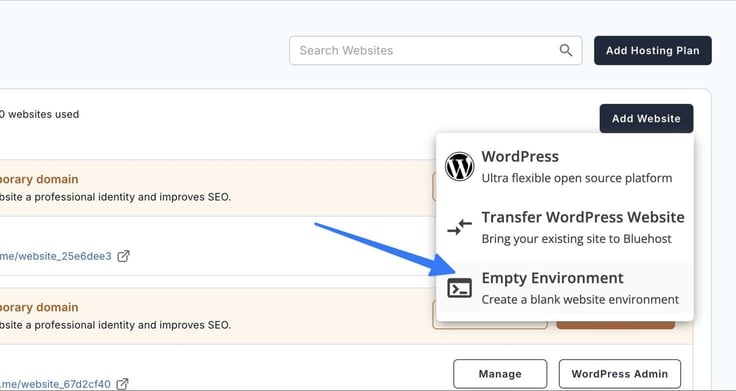Select WordPress from the menu

click(565, 167)
